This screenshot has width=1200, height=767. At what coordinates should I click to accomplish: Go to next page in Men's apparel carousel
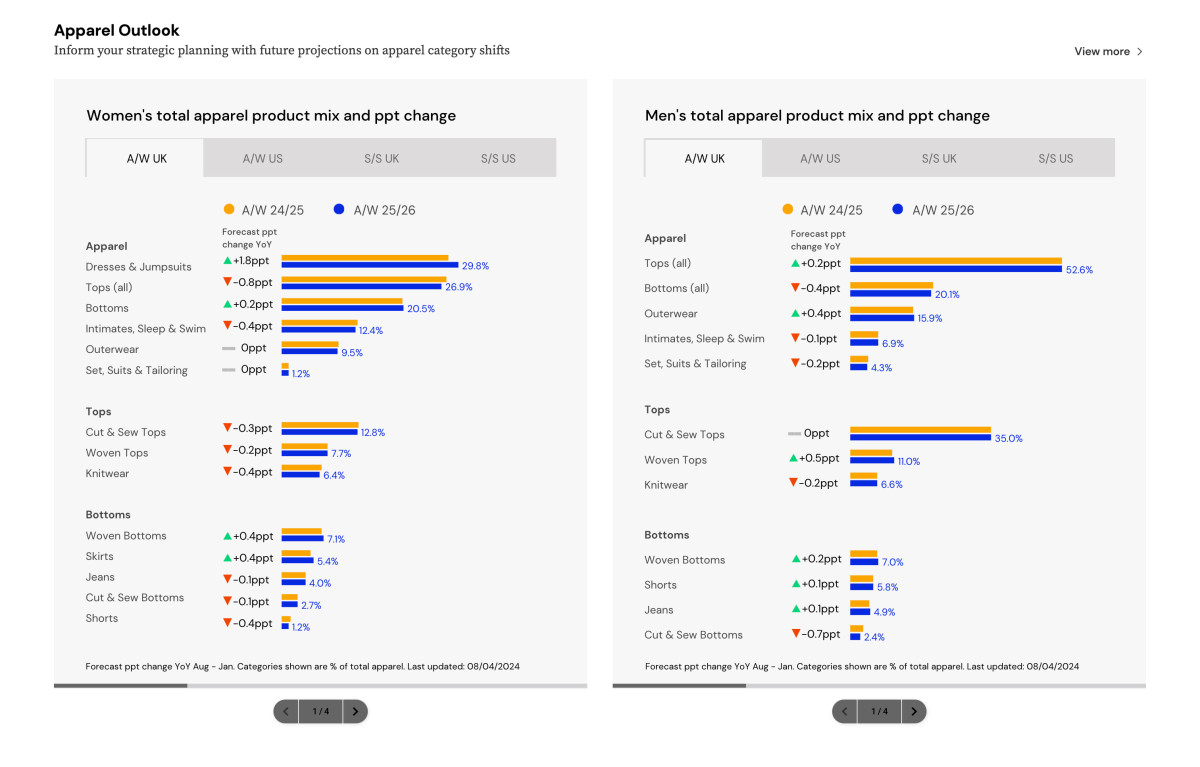coord(914,711)
